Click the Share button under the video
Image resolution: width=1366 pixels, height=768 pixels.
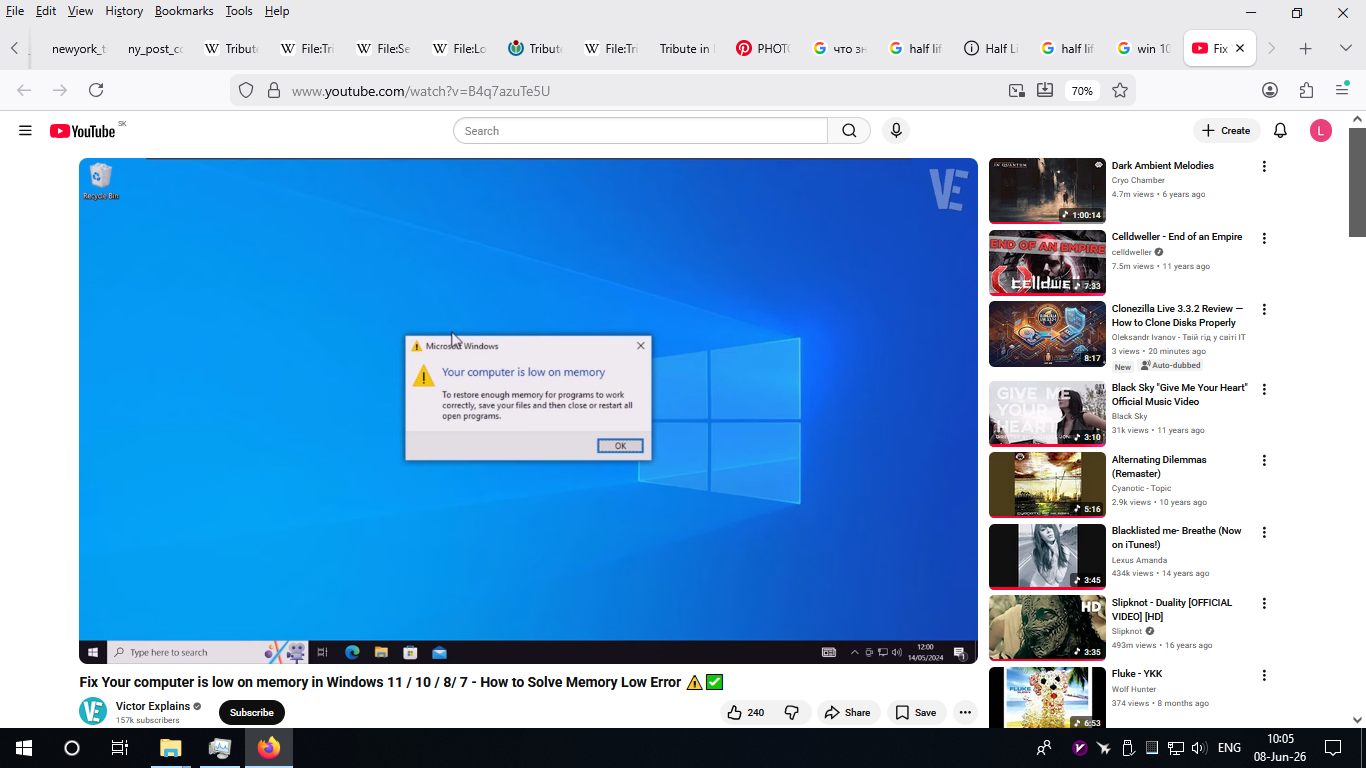click(x=847, y=712)
